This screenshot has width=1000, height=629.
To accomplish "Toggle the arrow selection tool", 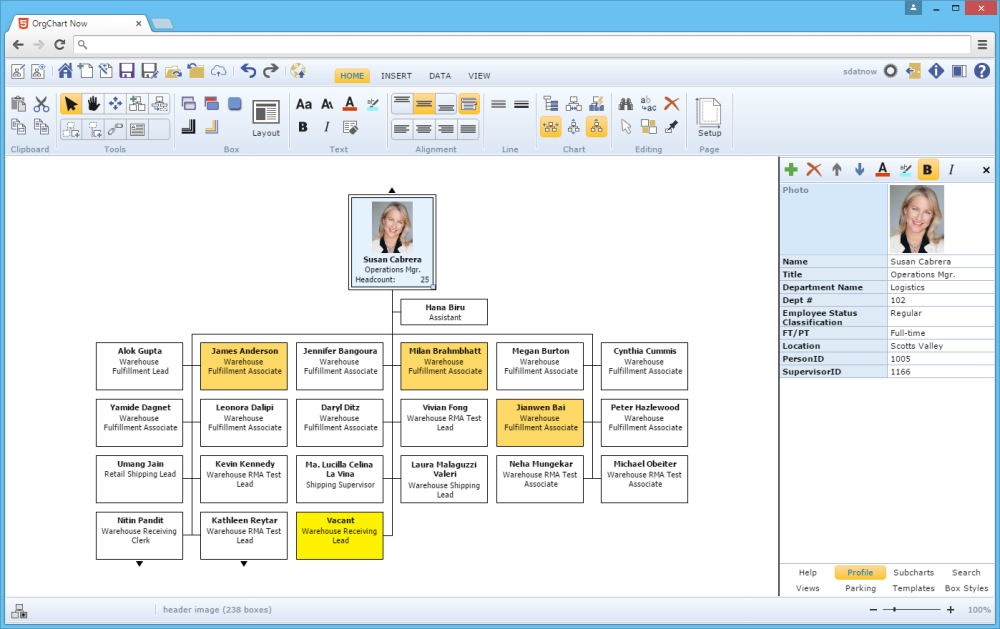I will pos(71,102).
